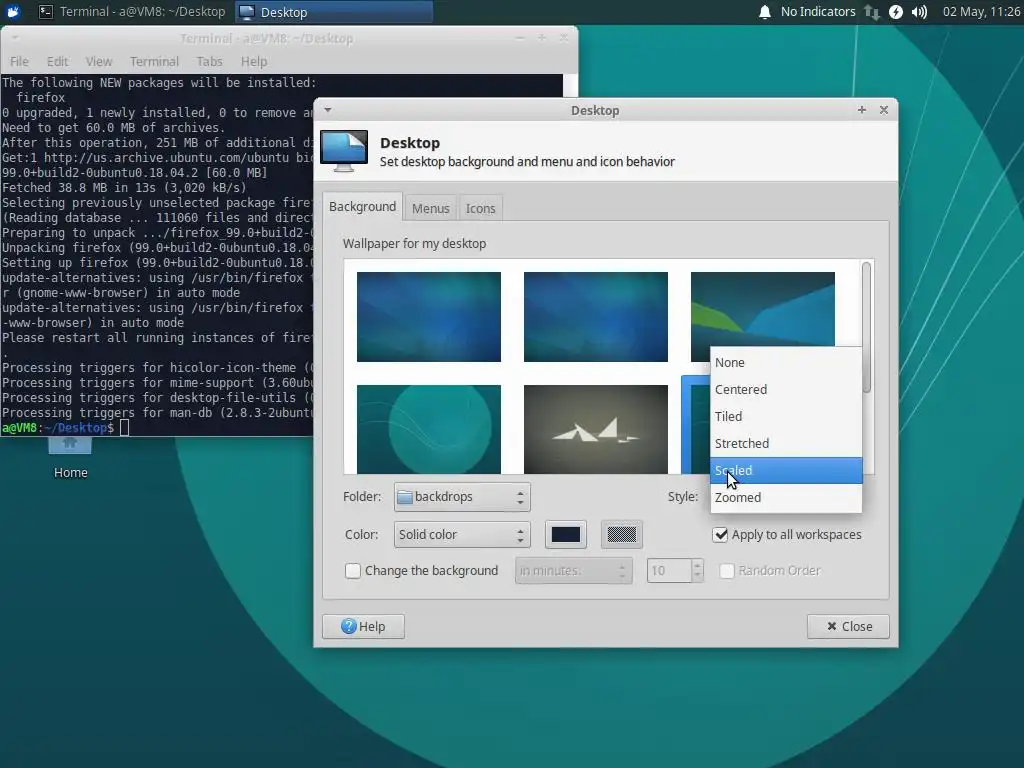Image resolution: width=1024 pixels, height=768 pixels.
Task: Open the terminal File menu
Action: pos(19,61)
